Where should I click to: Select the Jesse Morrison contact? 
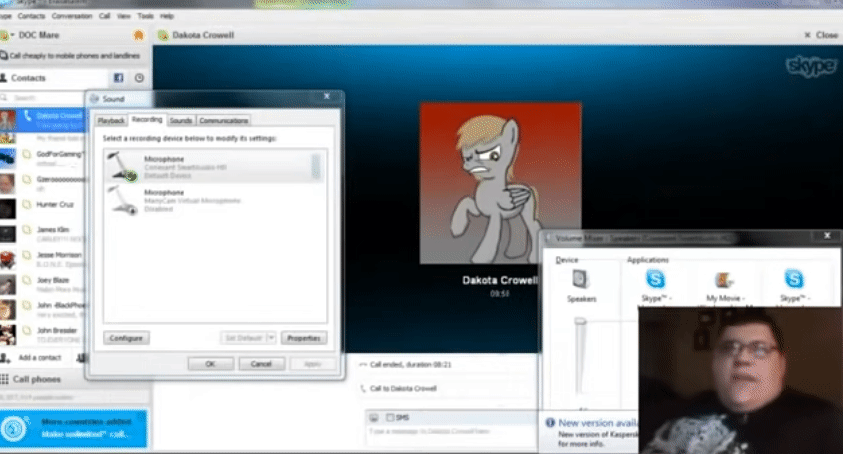(43, 259)
